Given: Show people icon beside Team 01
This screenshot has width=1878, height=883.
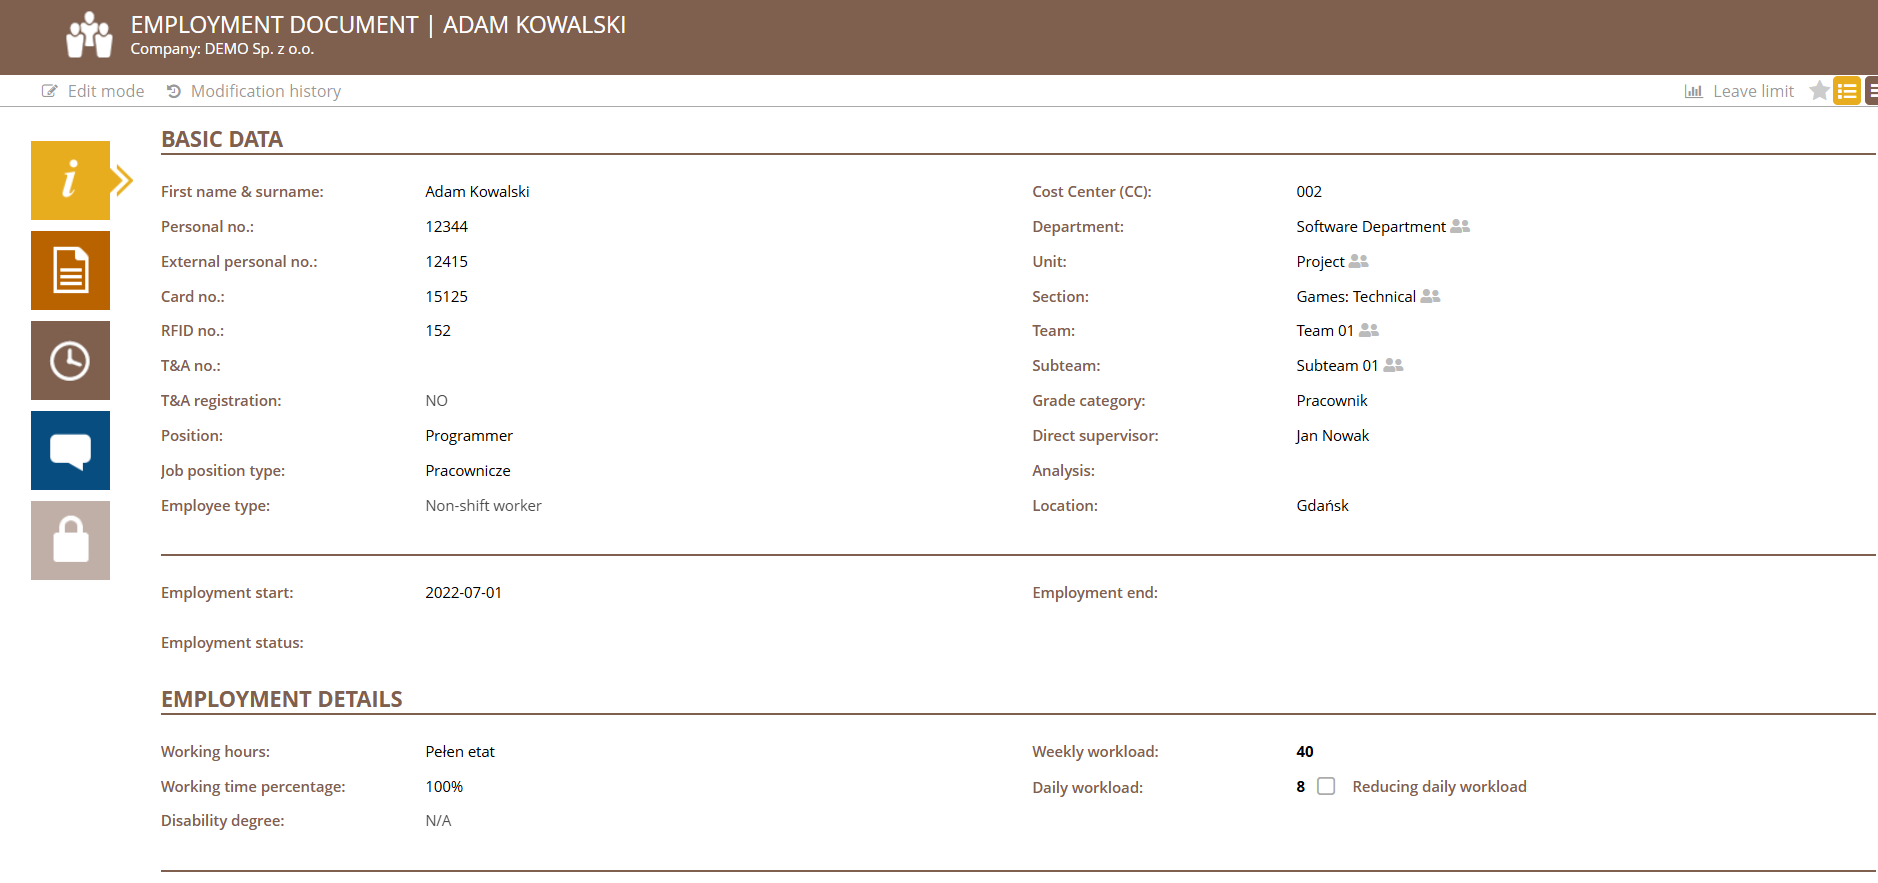Looking at the screenshot, I should click(1369, 330).
